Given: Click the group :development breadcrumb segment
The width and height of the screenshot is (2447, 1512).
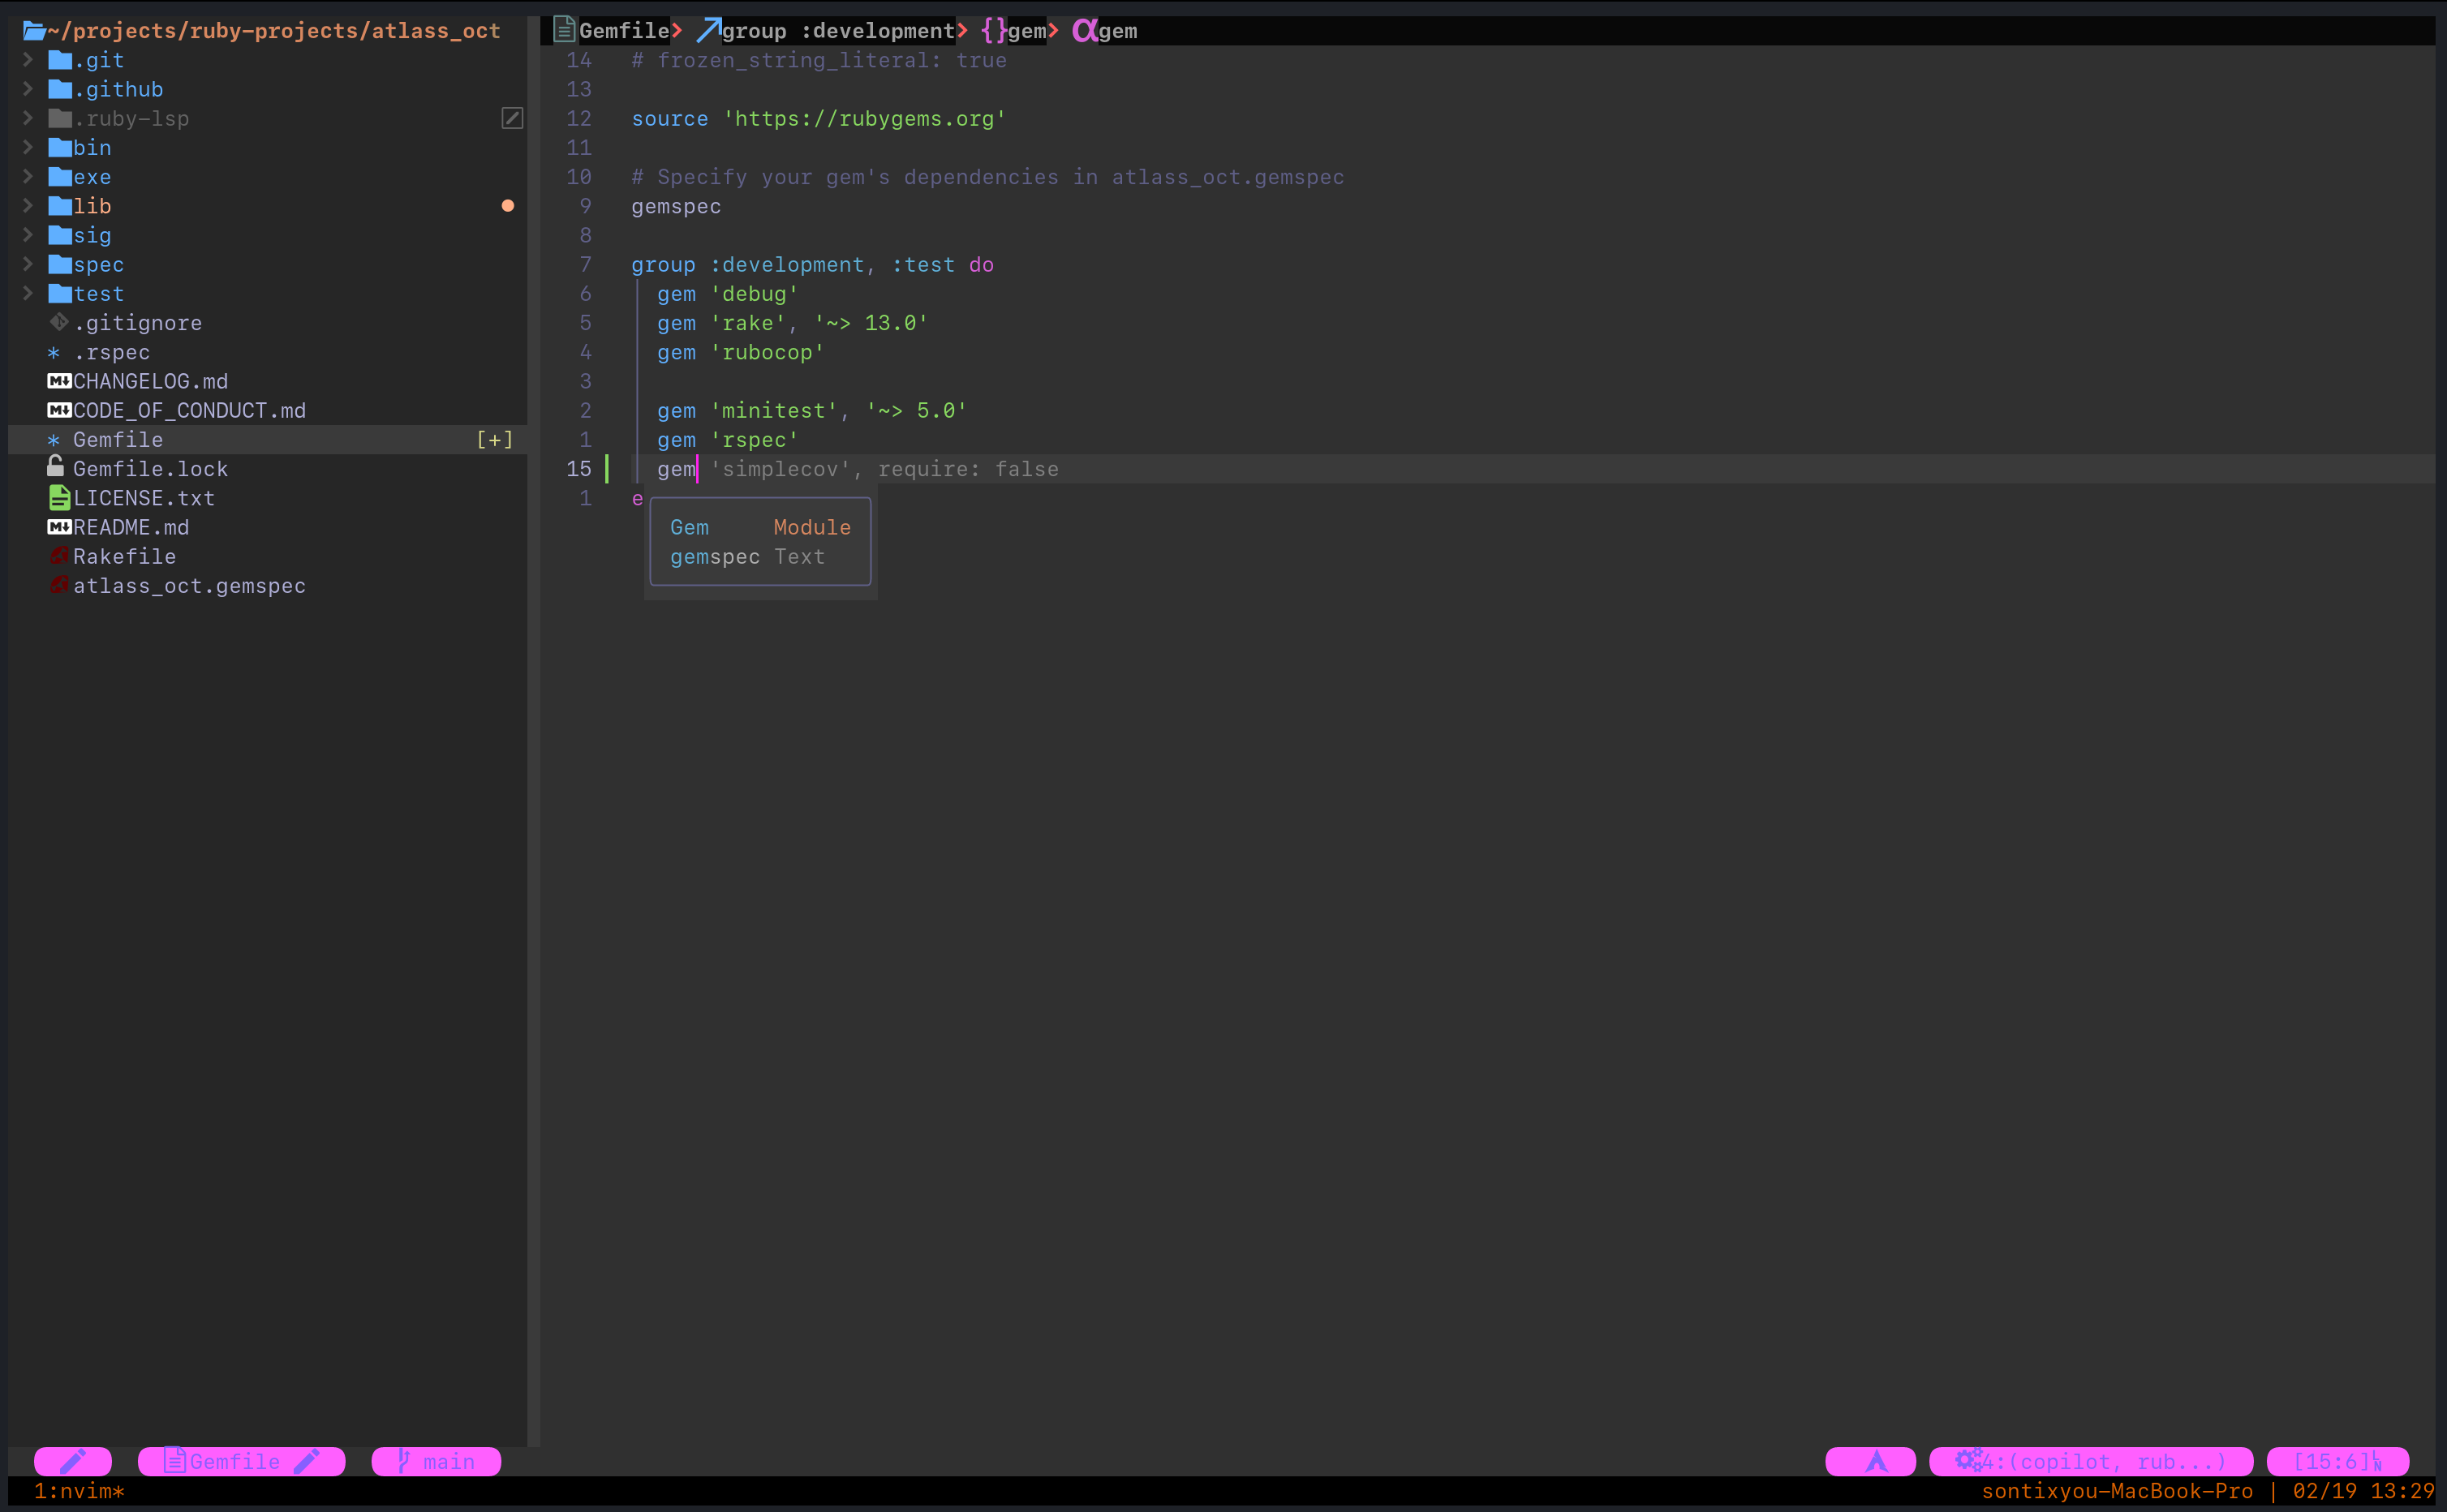Looking at the screenshot, I should click(837, 31).
